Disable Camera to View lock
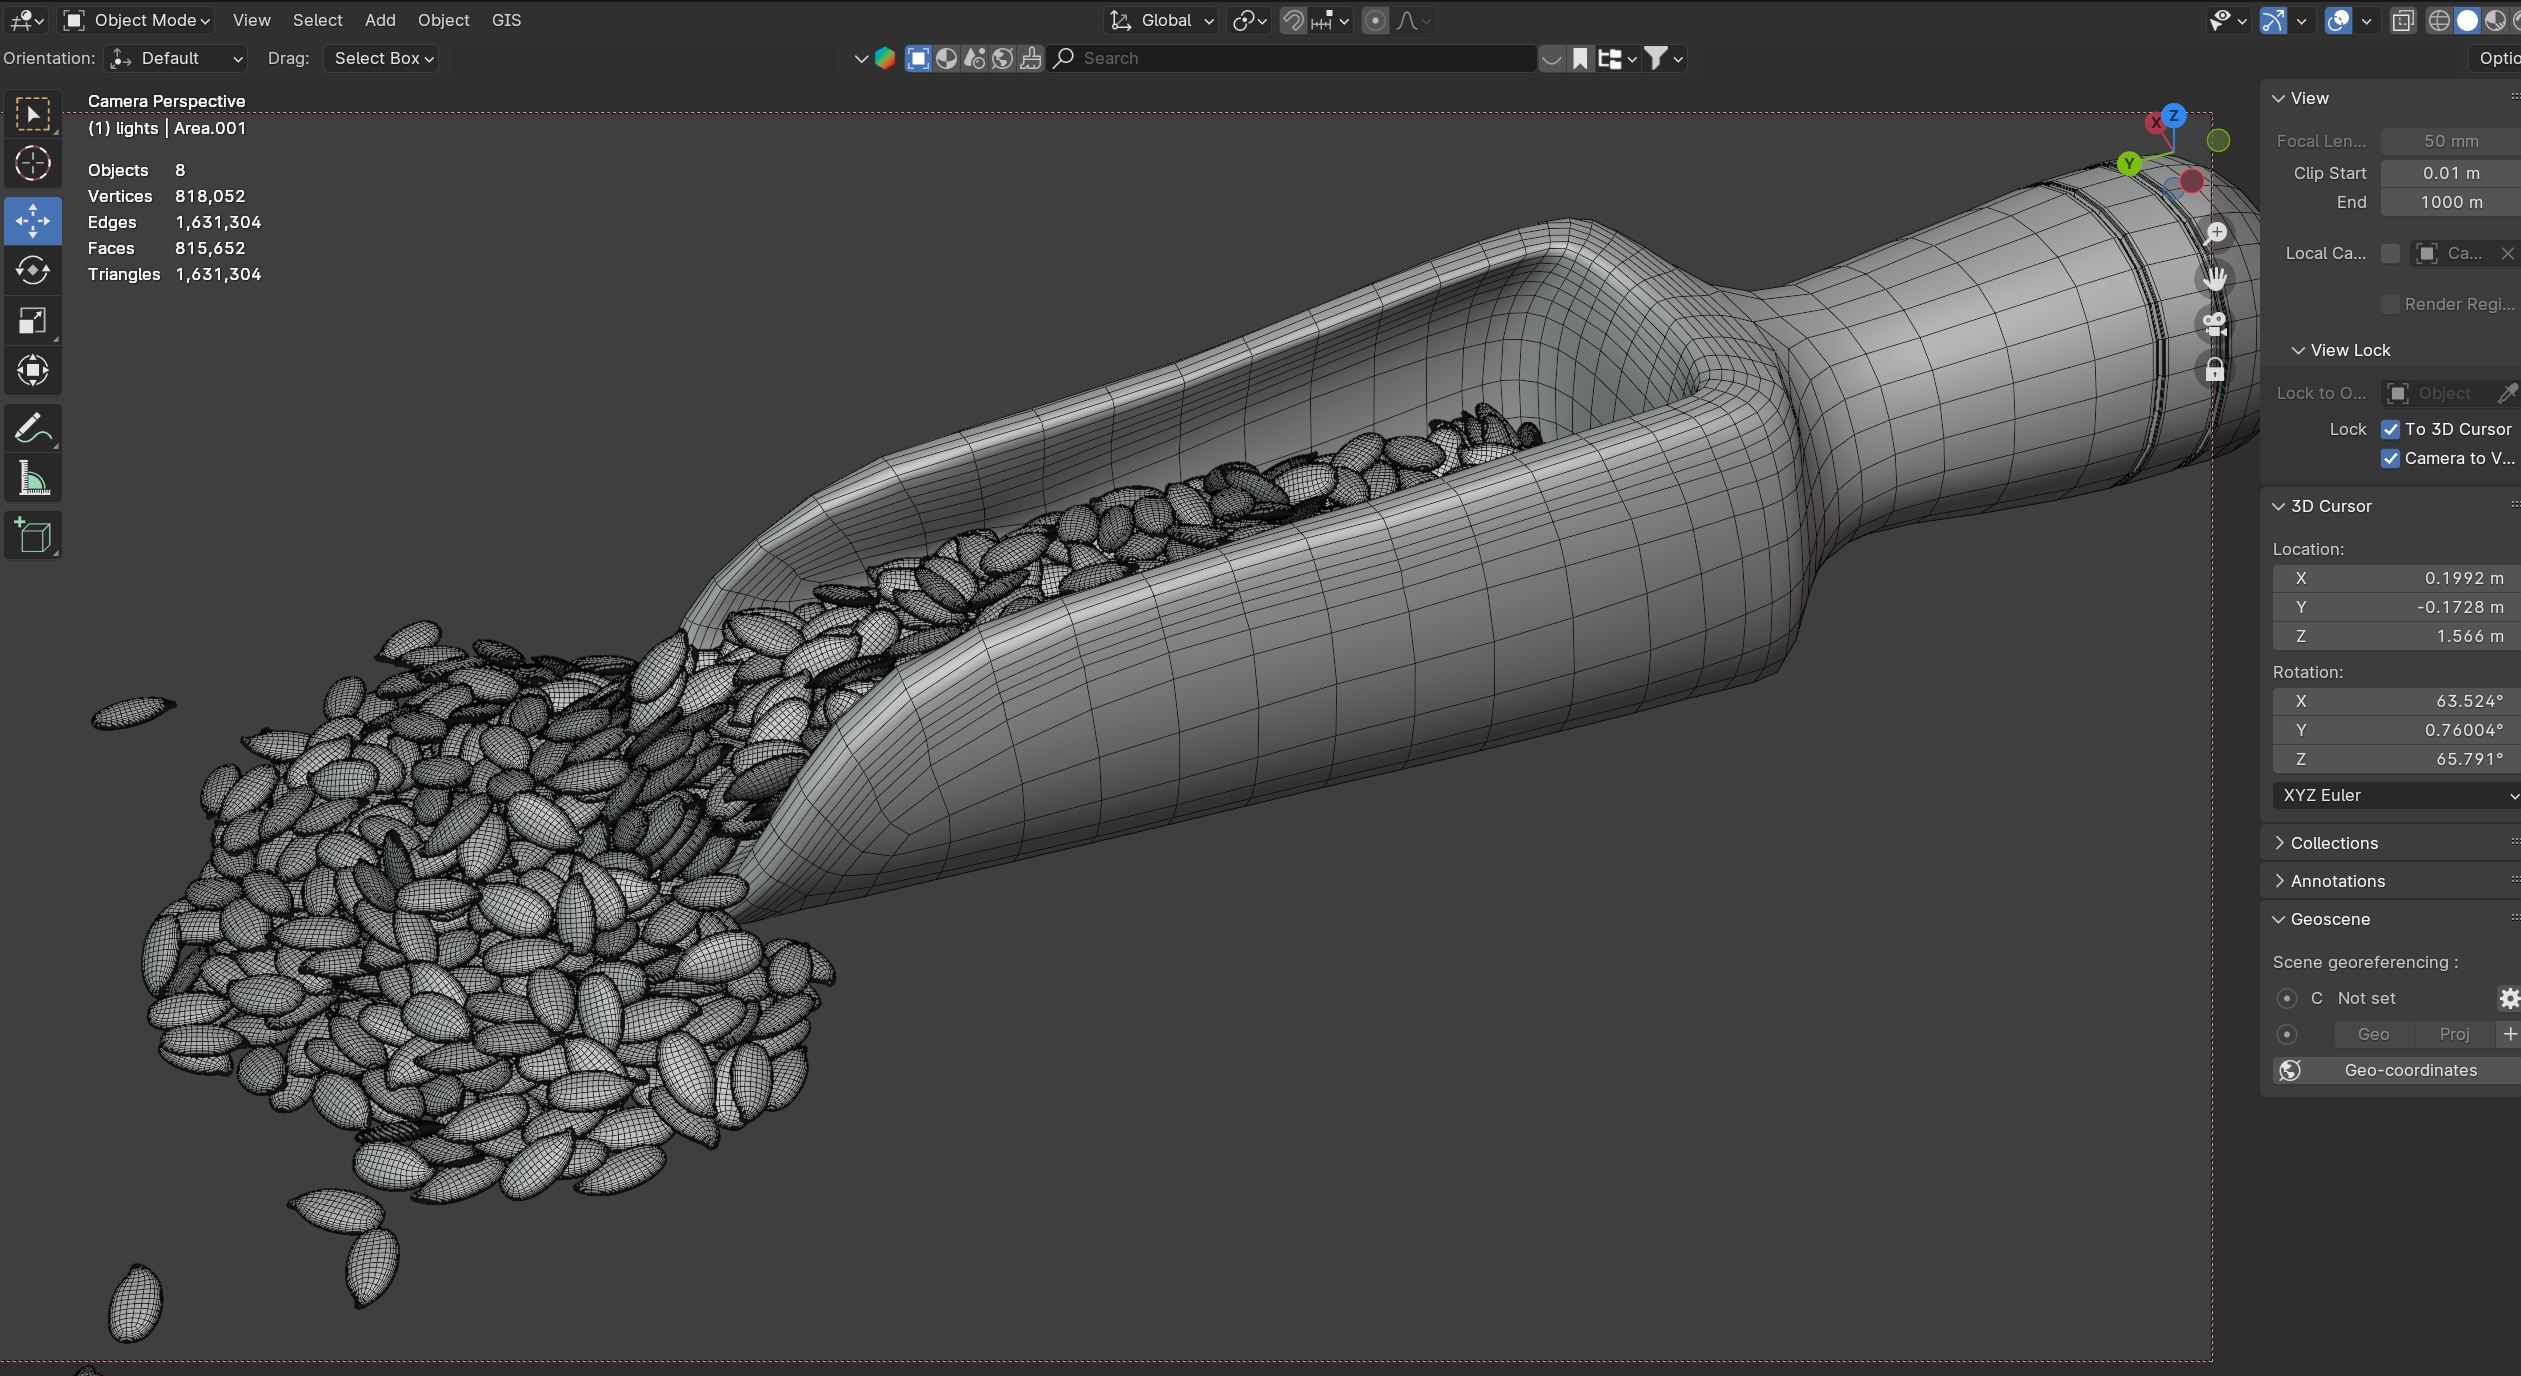The height and width of the screenshot is (1376, 2521). [x=2390, y=458]
